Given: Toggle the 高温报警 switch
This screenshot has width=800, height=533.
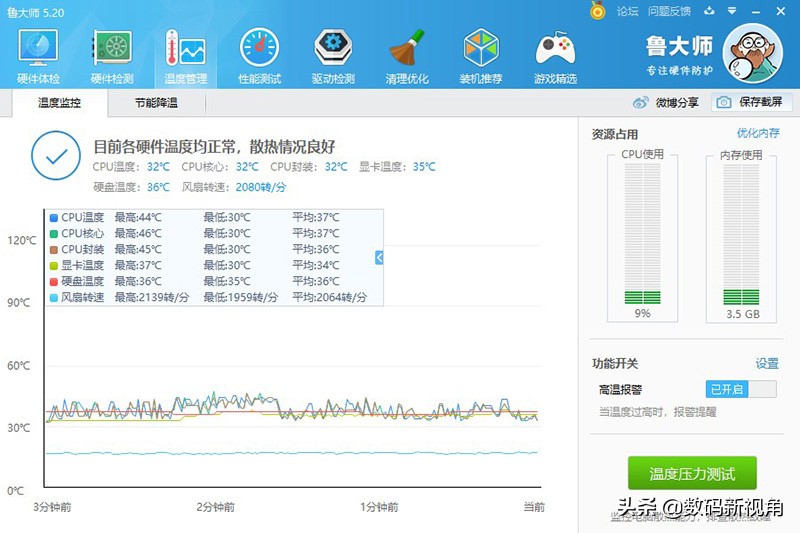Looking at the screenshot, I should (x=741, y=389).
